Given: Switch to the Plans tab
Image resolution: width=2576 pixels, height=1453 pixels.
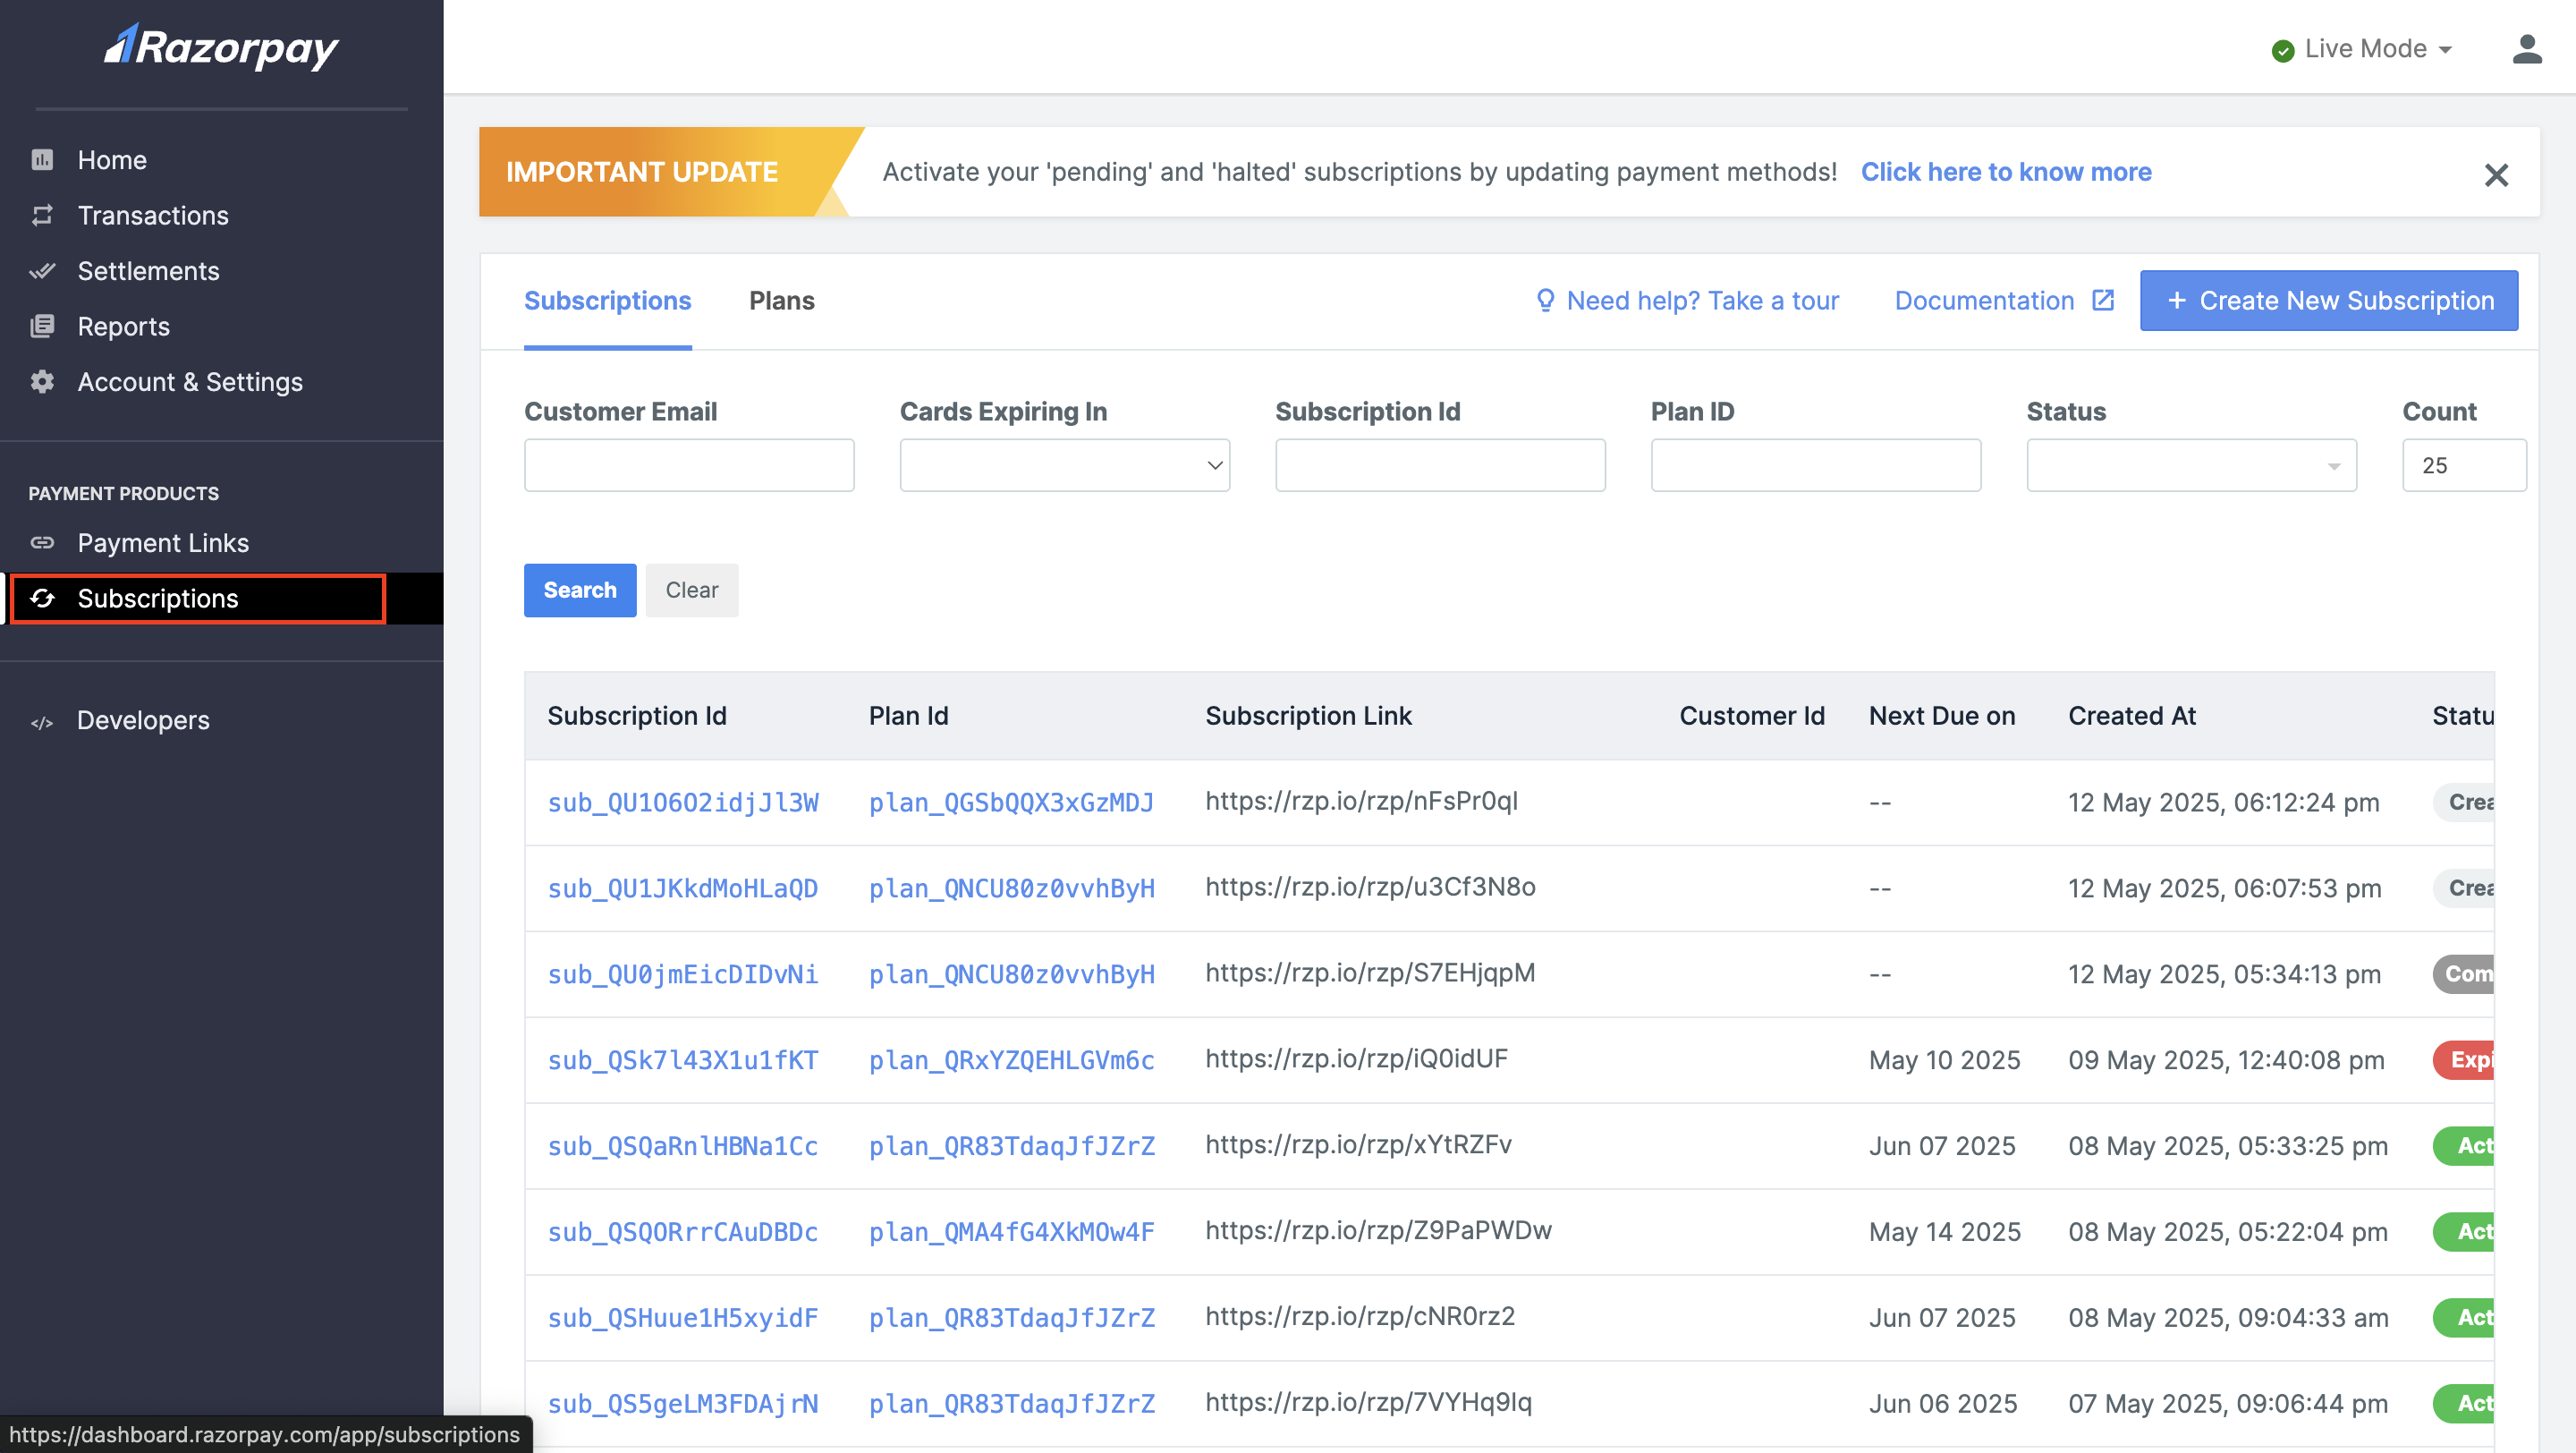Looking at the screenshot, I should click(x=781, y=300).
